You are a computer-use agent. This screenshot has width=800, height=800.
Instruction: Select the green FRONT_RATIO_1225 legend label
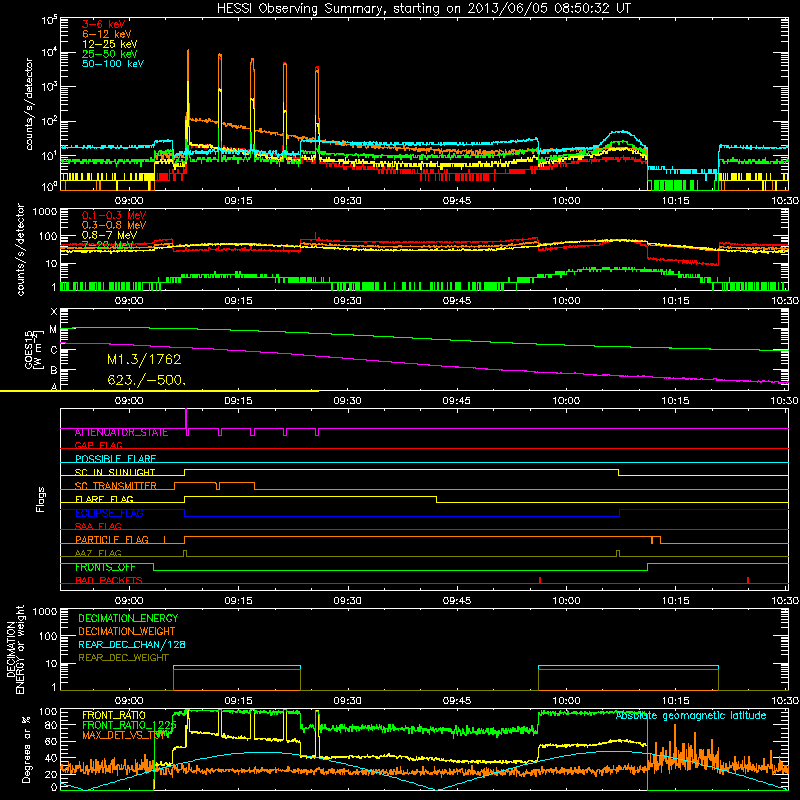point(129,725)
